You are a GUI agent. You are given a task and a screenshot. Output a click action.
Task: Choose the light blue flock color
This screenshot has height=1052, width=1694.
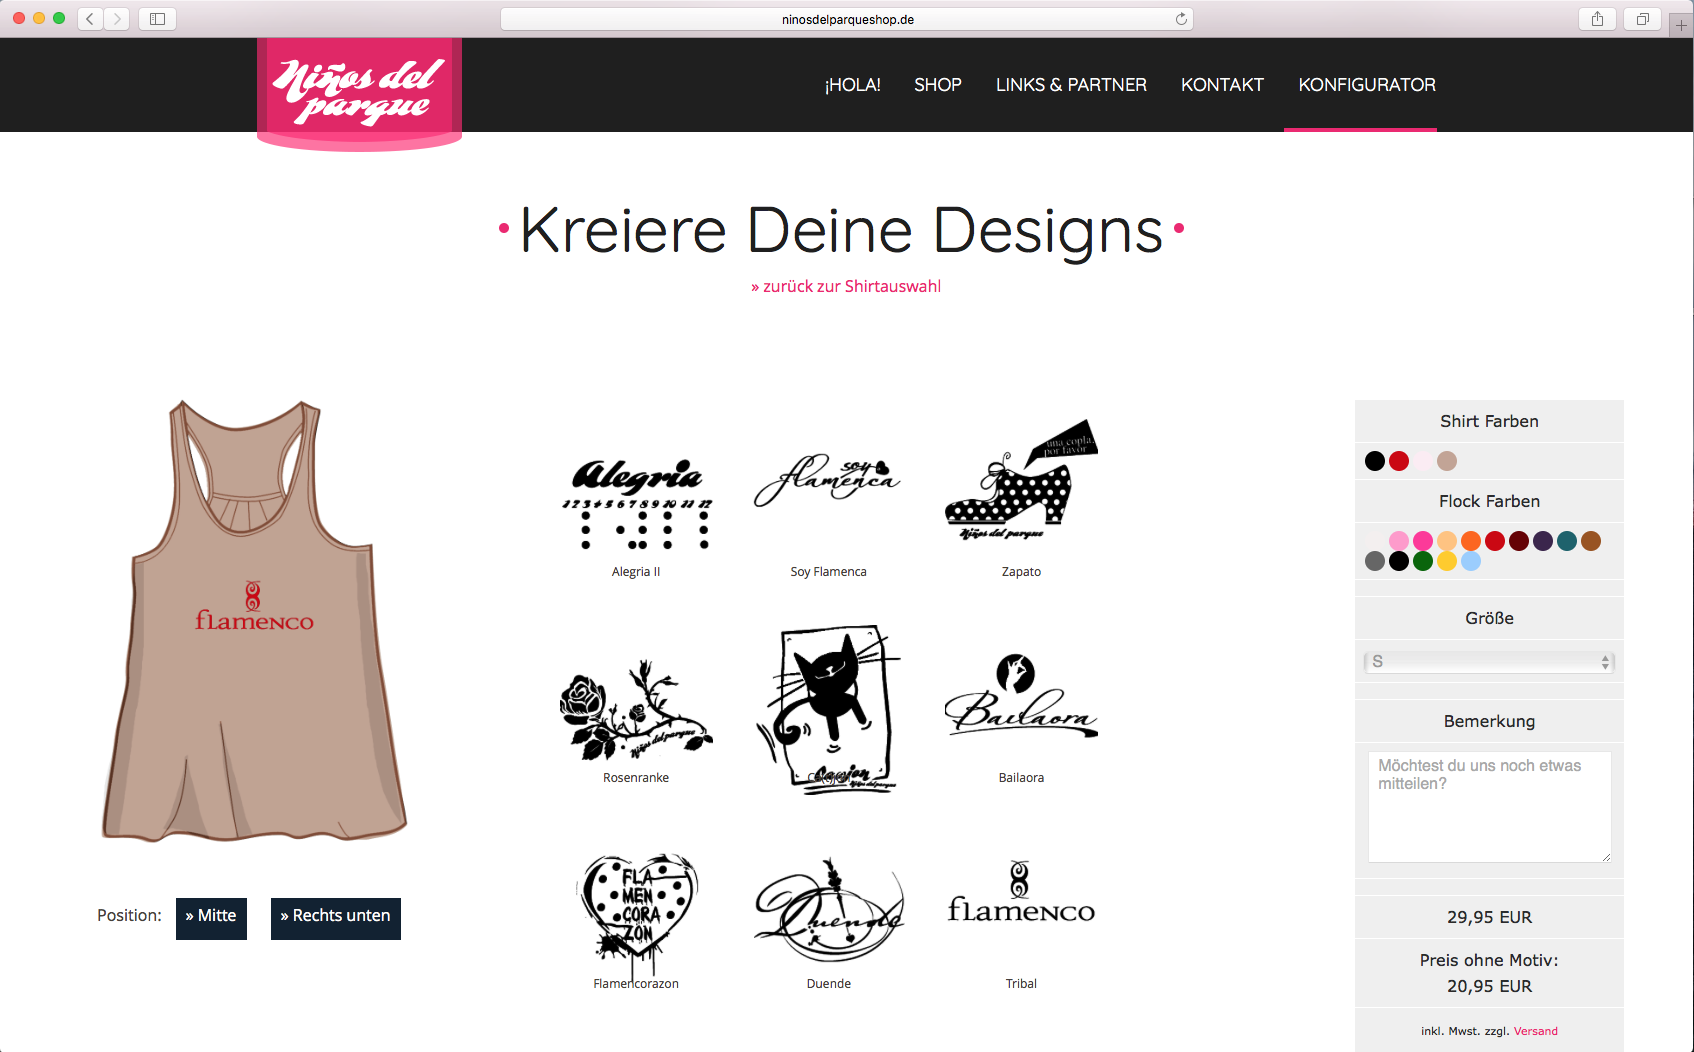[1471, 561]
